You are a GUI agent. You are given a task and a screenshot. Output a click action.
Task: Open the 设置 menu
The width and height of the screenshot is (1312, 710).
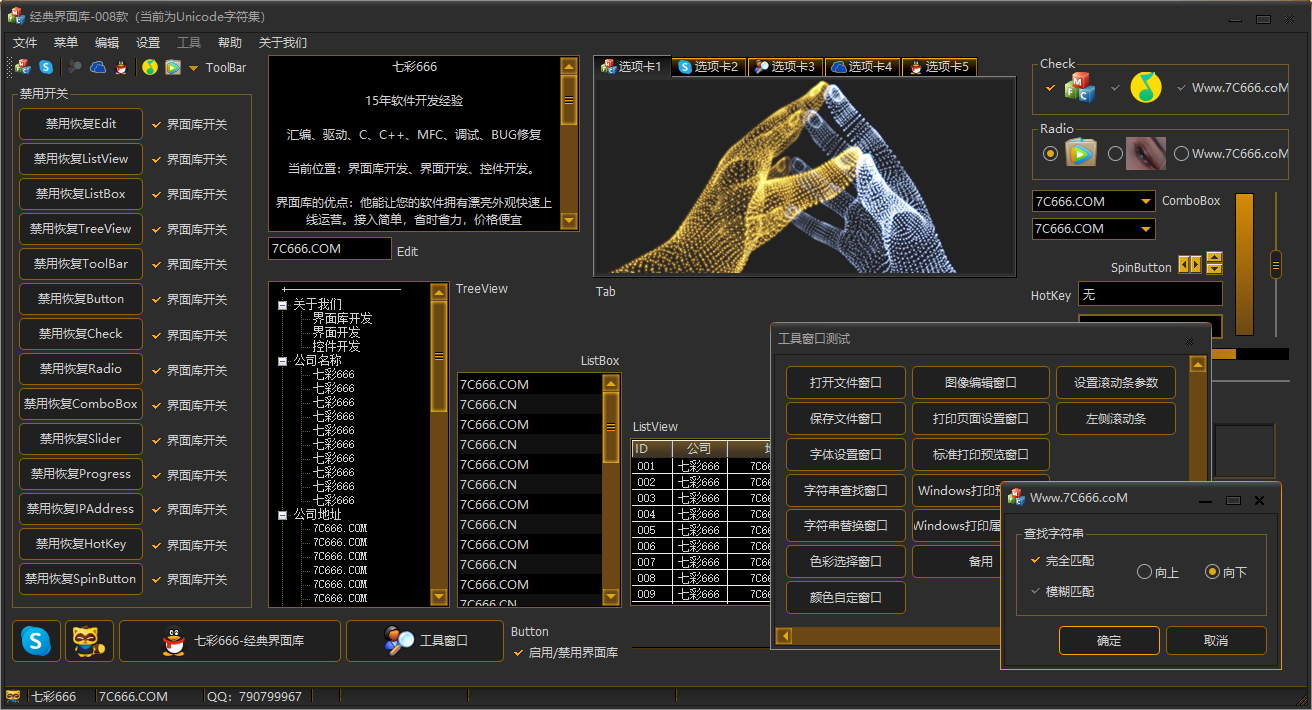tap(148, 43)
